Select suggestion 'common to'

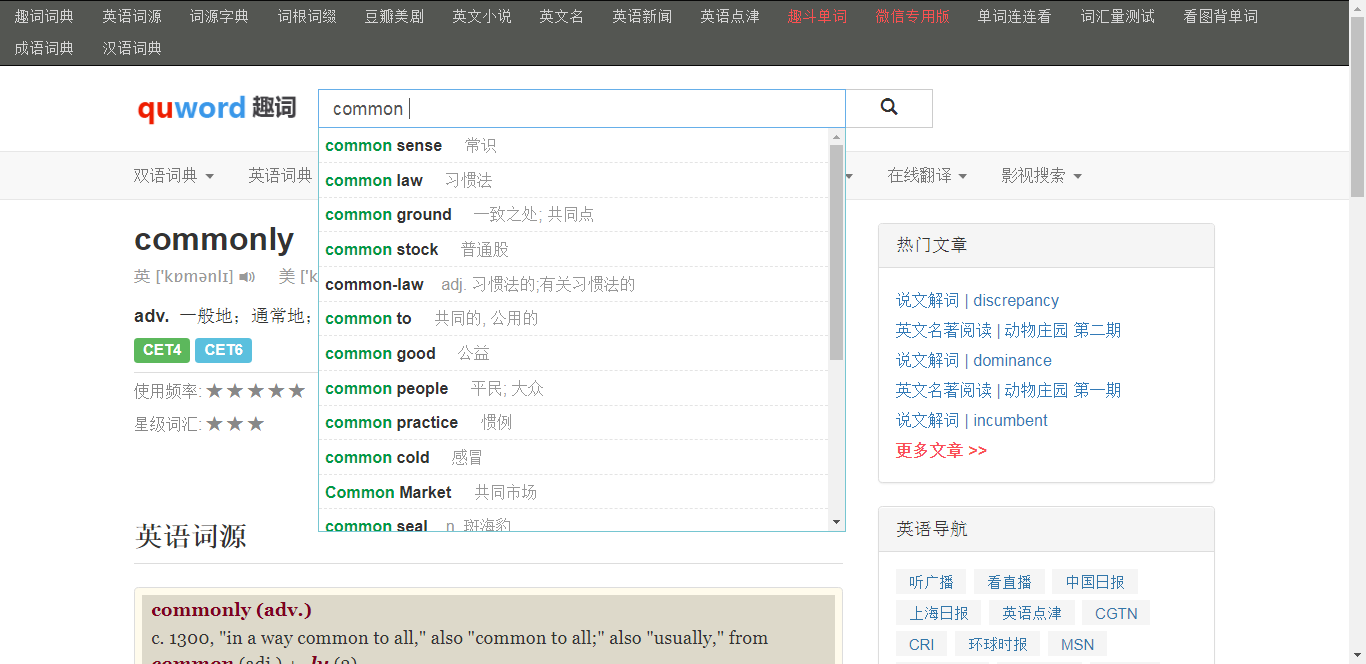coord(574,318)
